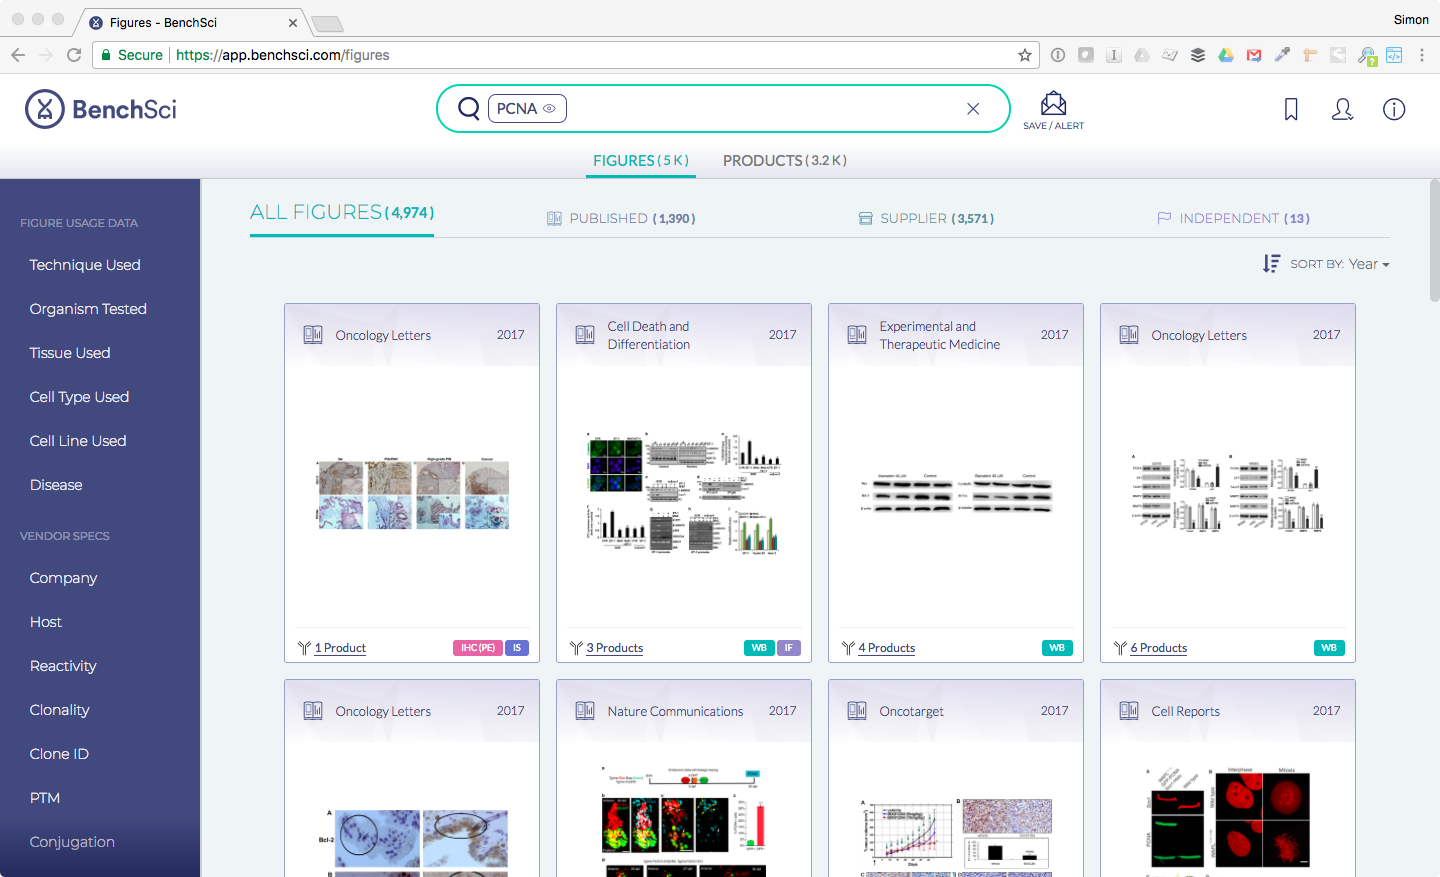Click the browser back arrow
Screen dimensions: 1440x877
pyautogui.click(x=18, y=55)
